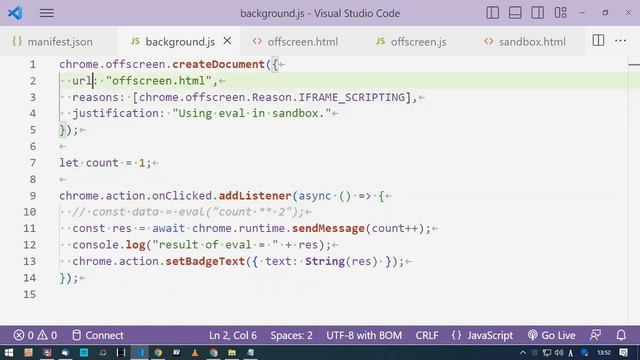Click the editor vertical scrollbar overview ruler
Viewport: 640px width, 360px height.
[634, 191]
